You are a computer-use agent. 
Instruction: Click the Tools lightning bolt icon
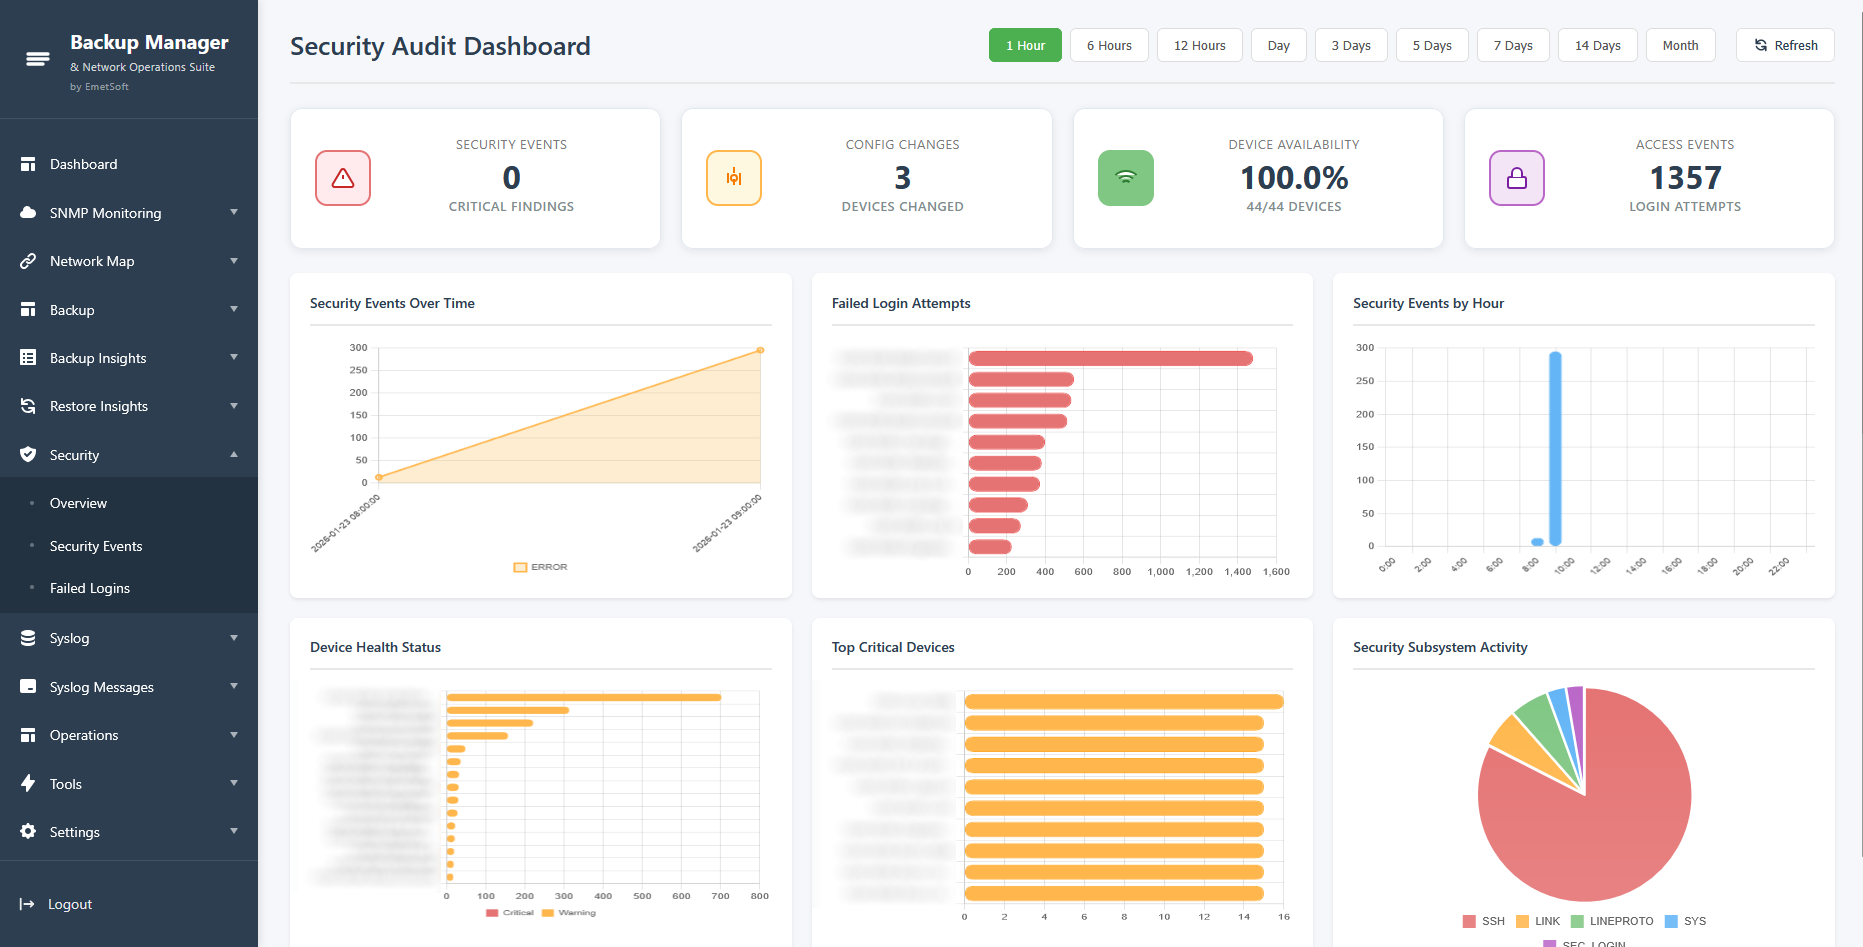(28, 784)
